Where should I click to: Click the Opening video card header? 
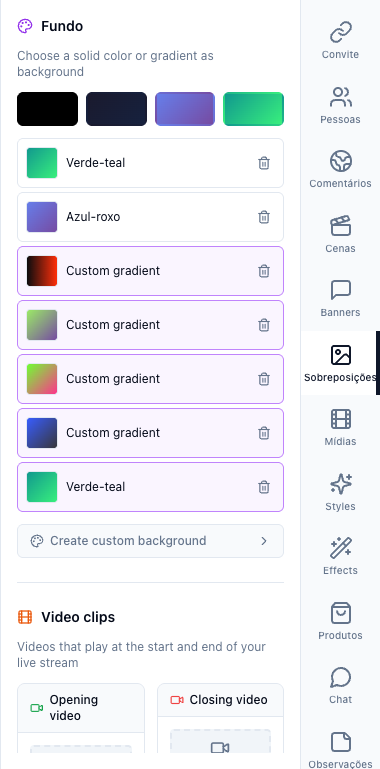81,708
